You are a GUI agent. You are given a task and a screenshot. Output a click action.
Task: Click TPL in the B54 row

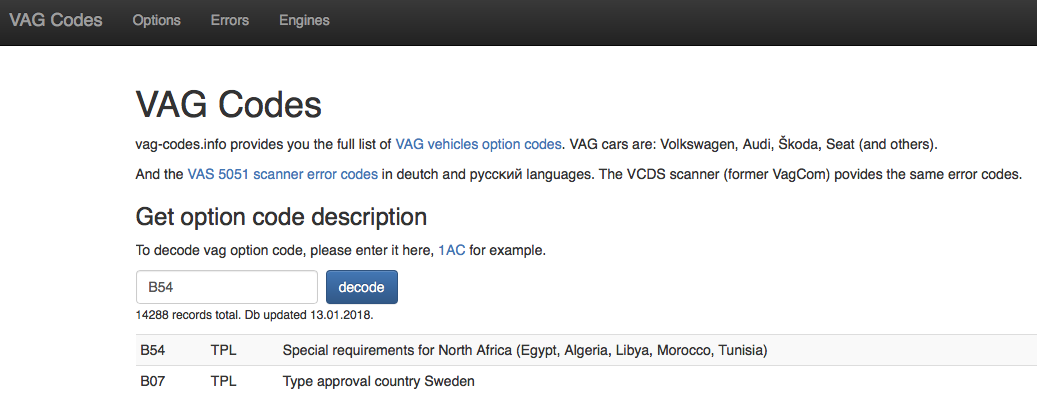point(223,351)
